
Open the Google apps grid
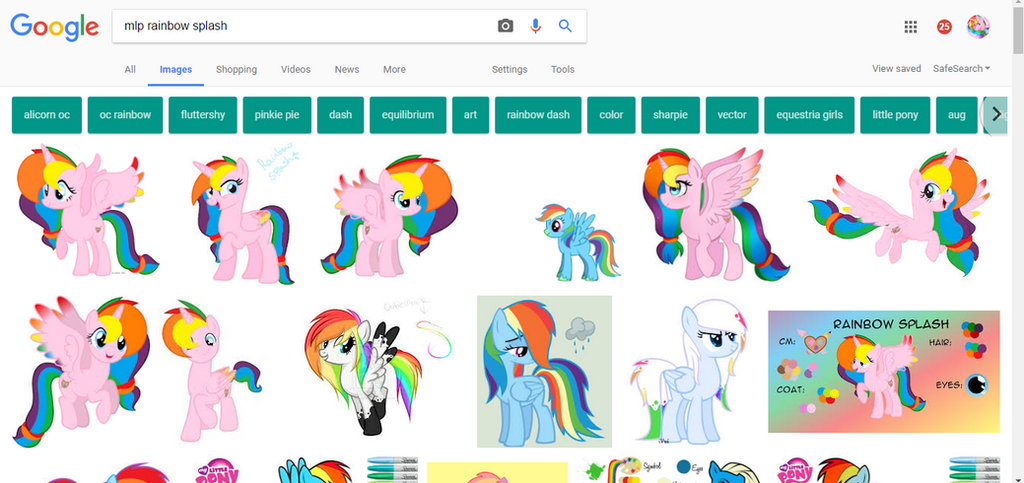(x=910, y=27)
